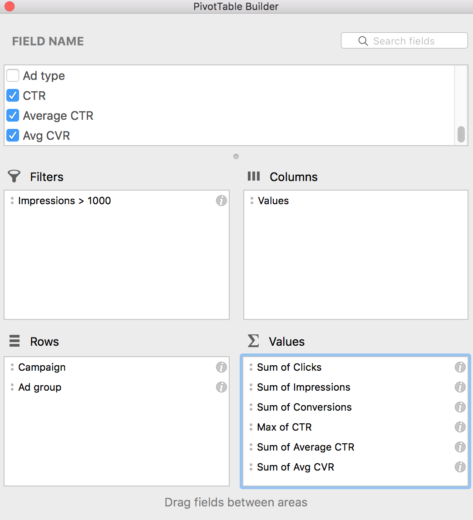This screenshot has height=520, width=473.
Task: Enable the Ad type field checkbox
Action: [13, 76]
